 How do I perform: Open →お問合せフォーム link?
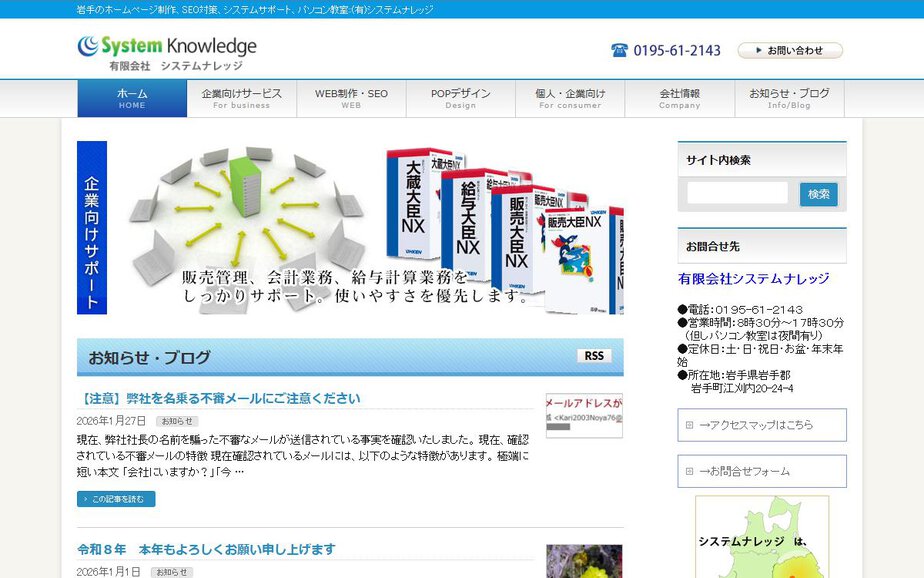coord(762,471)
